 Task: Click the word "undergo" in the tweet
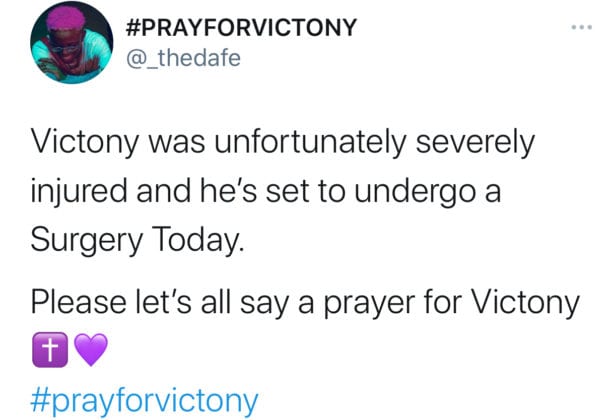[415, 192]
